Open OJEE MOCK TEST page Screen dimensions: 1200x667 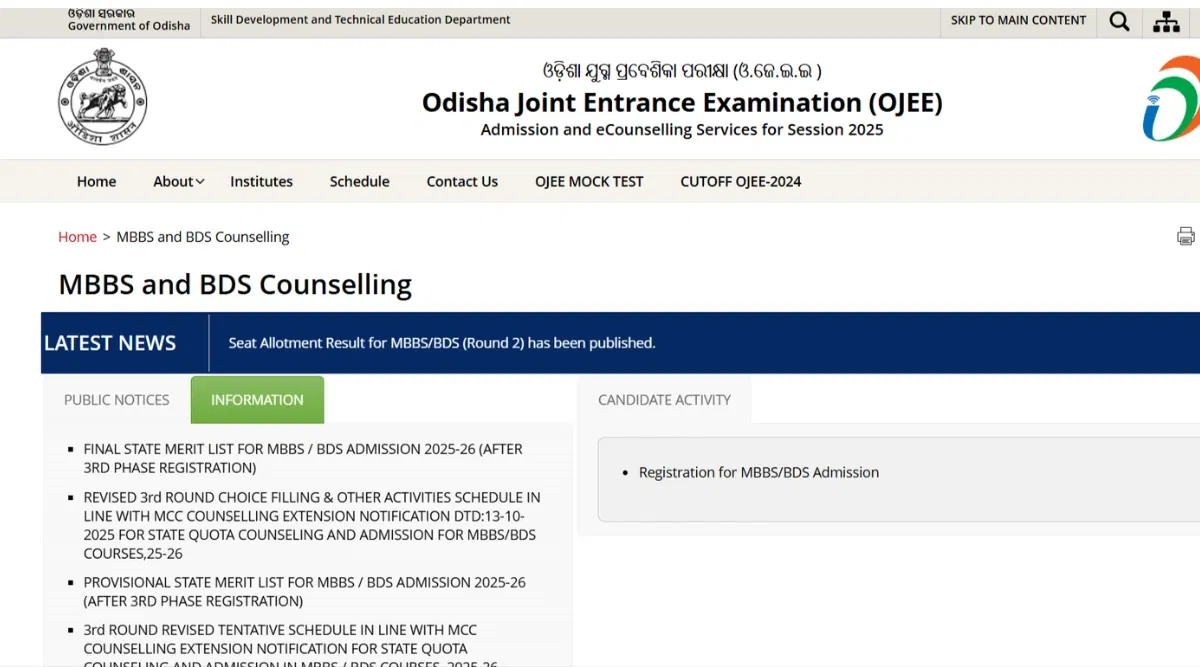coord(589,181)
